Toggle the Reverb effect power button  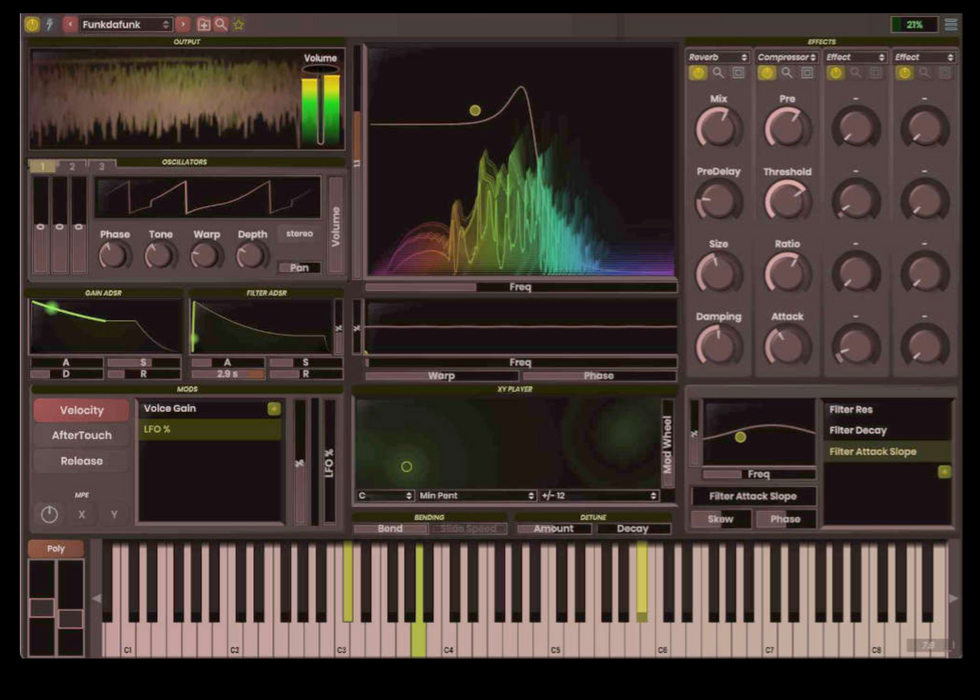click(698, 73)
